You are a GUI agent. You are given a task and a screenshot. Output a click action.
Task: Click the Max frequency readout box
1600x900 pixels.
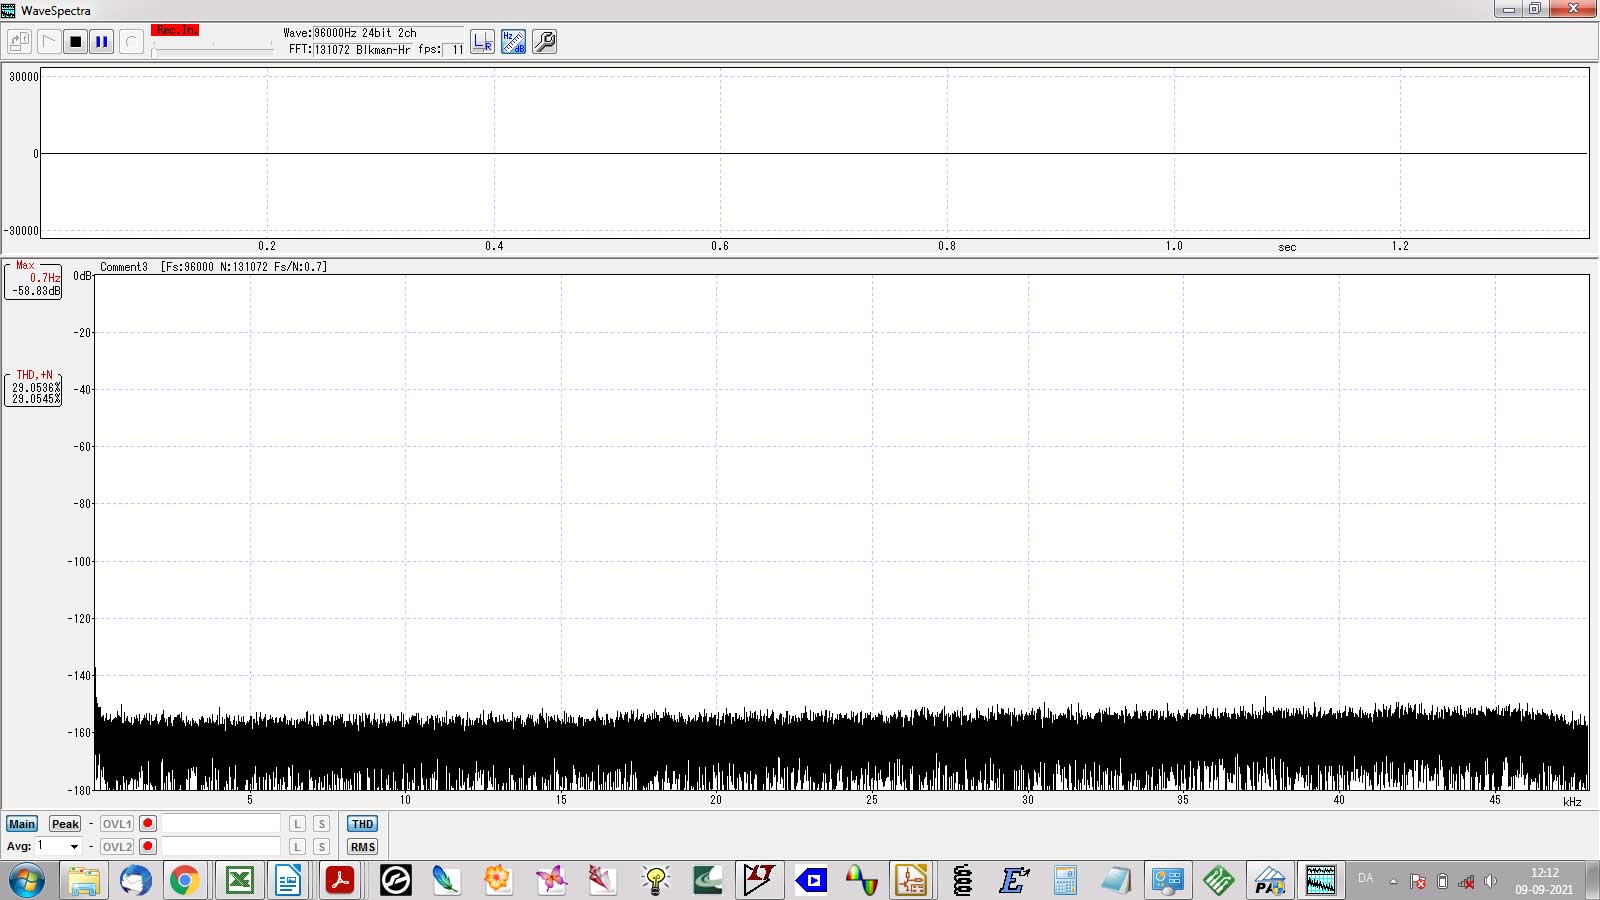34,280
